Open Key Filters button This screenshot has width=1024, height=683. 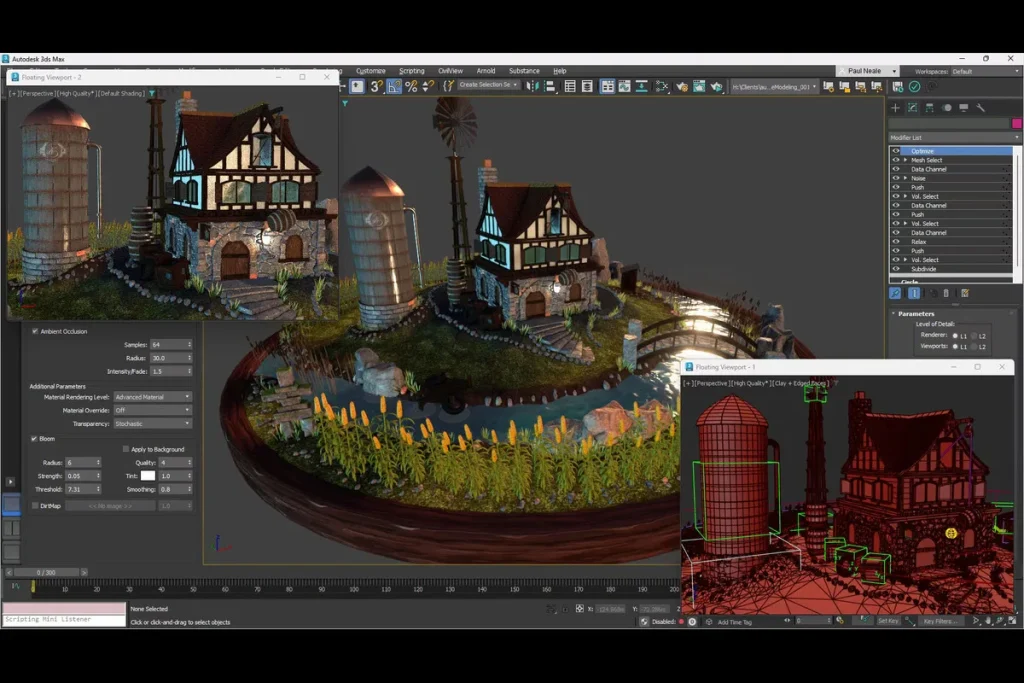939,621
